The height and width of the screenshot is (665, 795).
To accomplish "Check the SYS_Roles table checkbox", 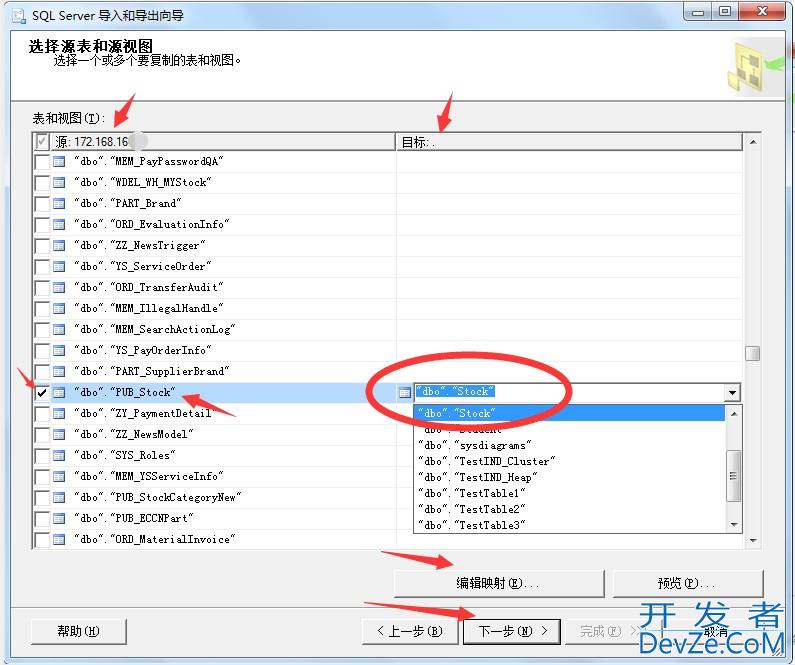I will point(42,456).
